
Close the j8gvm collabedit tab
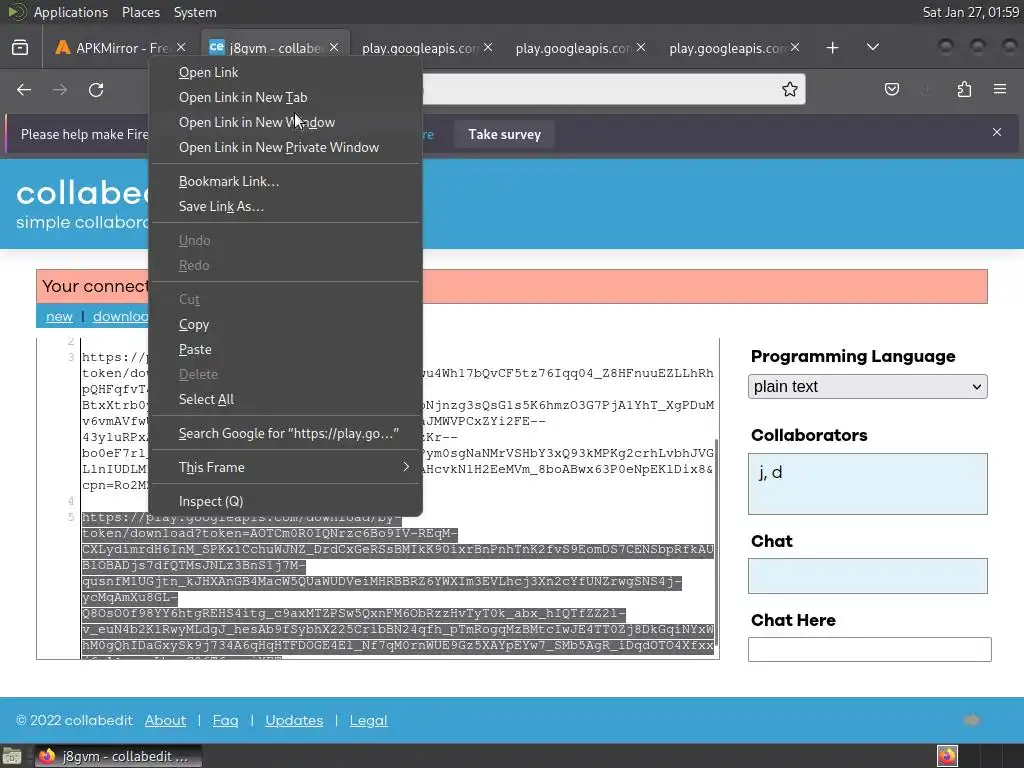[x=334, y=47]
